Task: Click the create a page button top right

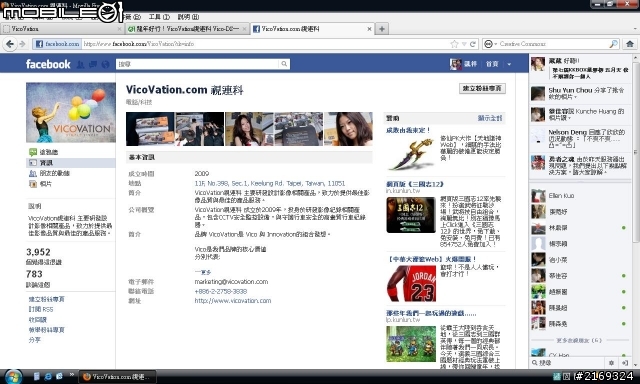Action: (x=482, y=88)
